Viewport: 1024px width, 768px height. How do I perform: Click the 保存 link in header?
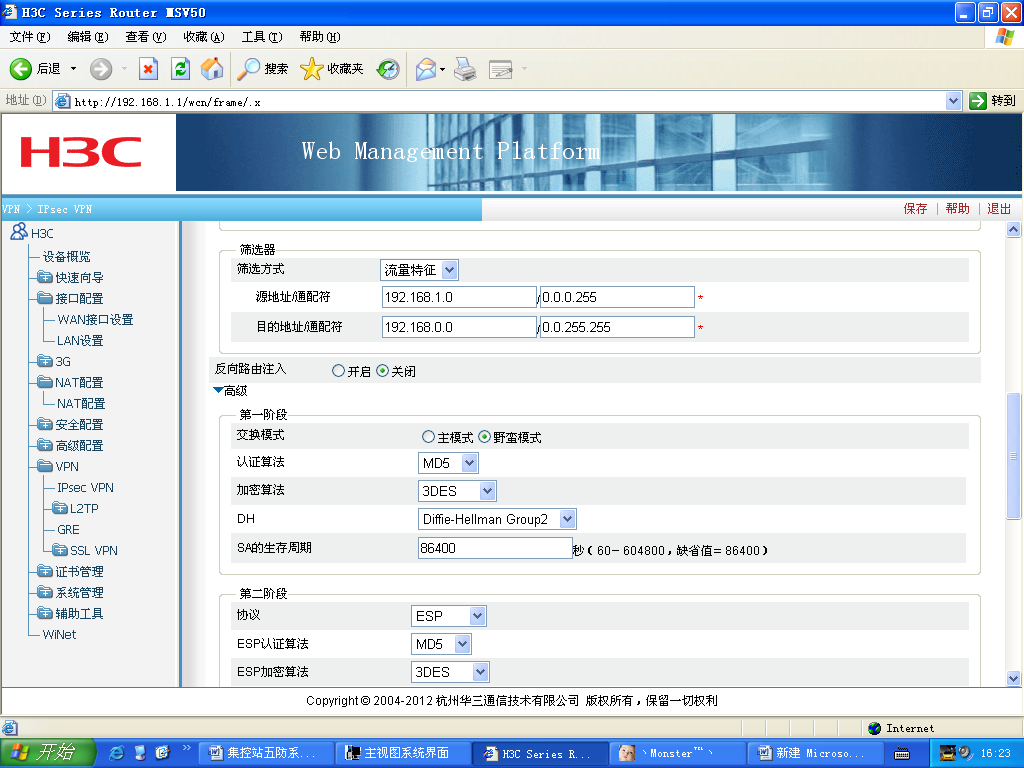point(915,209)
